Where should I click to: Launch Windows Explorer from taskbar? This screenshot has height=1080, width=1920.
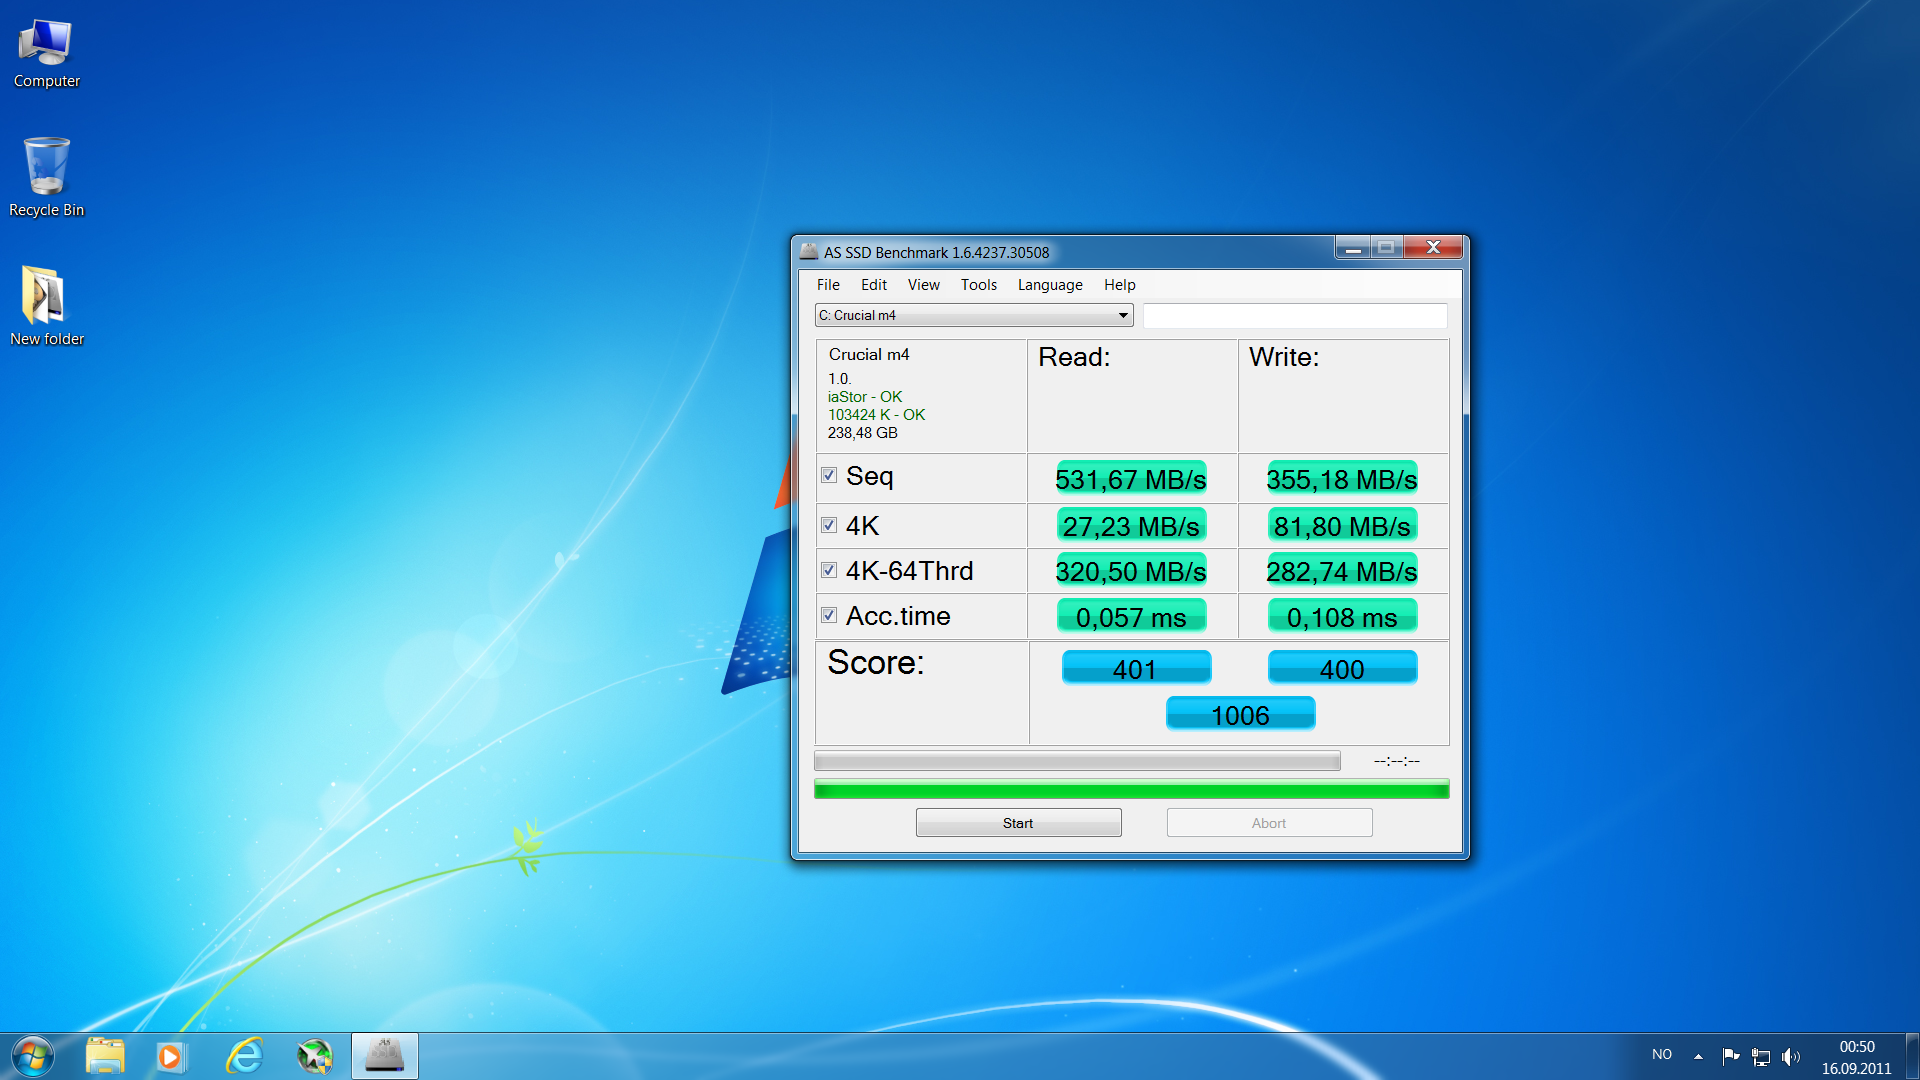[105, 1056]
